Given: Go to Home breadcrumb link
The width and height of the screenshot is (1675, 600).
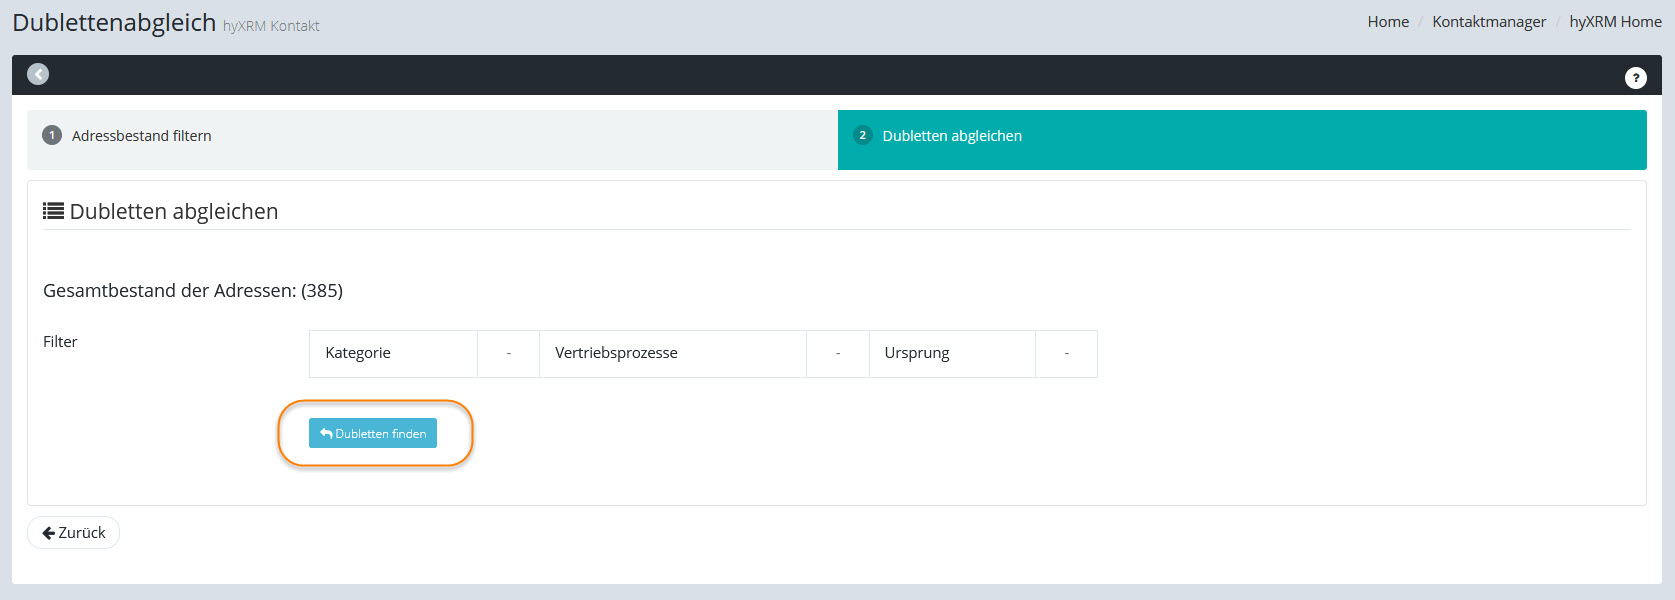Looking at the screenshot, I should pyautogui.click(x=1387, y=22).
